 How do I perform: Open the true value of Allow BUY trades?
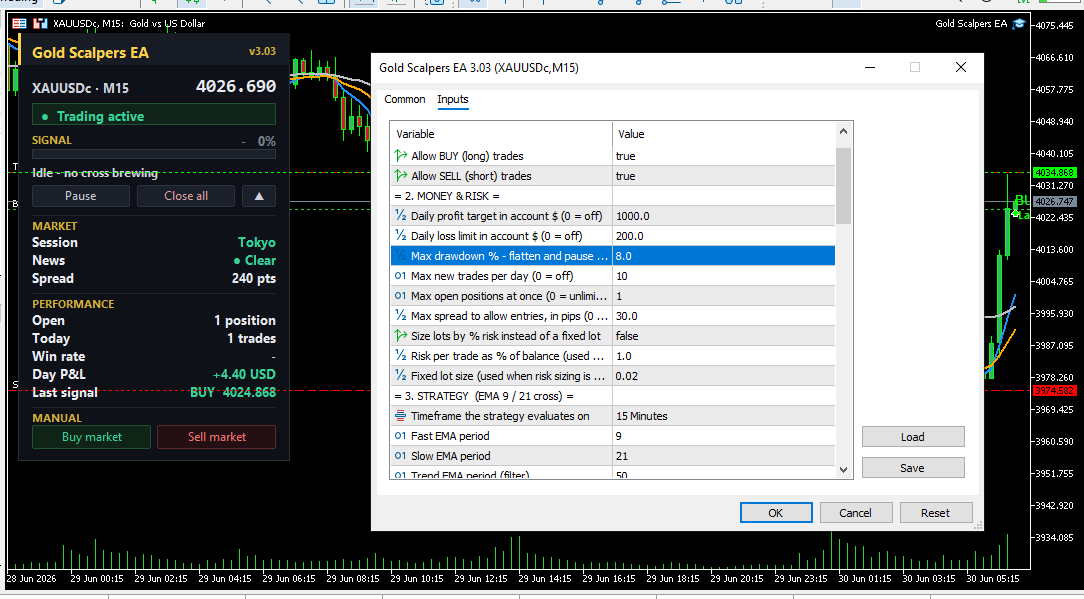724,156
